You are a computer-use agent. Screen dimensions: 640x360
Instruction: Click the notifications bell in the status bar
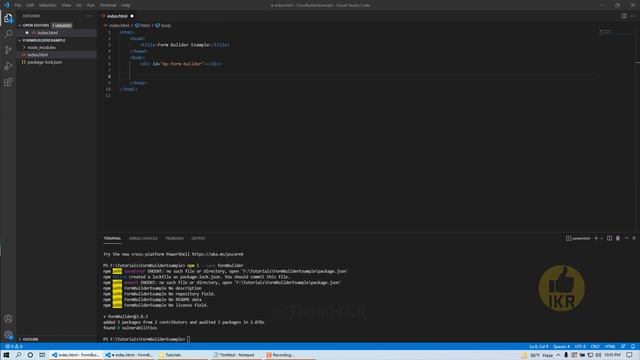tap(633, 347)
